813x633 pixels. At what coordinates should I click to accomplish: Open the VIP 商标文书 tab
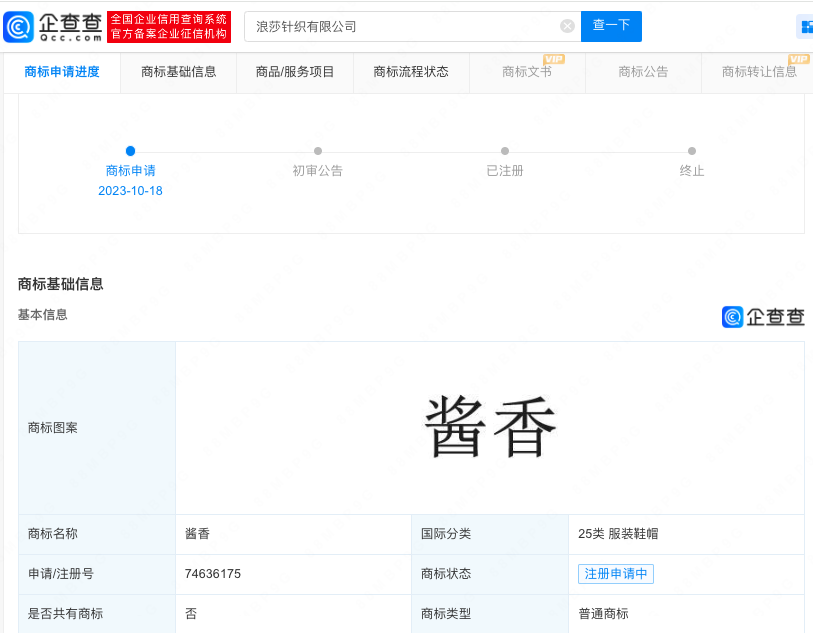[527, 72]
